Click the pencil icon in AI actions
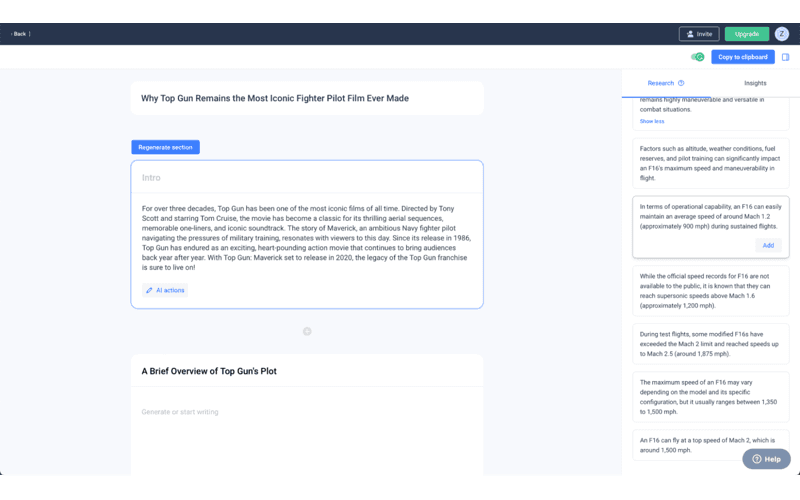The width and height of the screenshot is (800, 500). [149, 290]
